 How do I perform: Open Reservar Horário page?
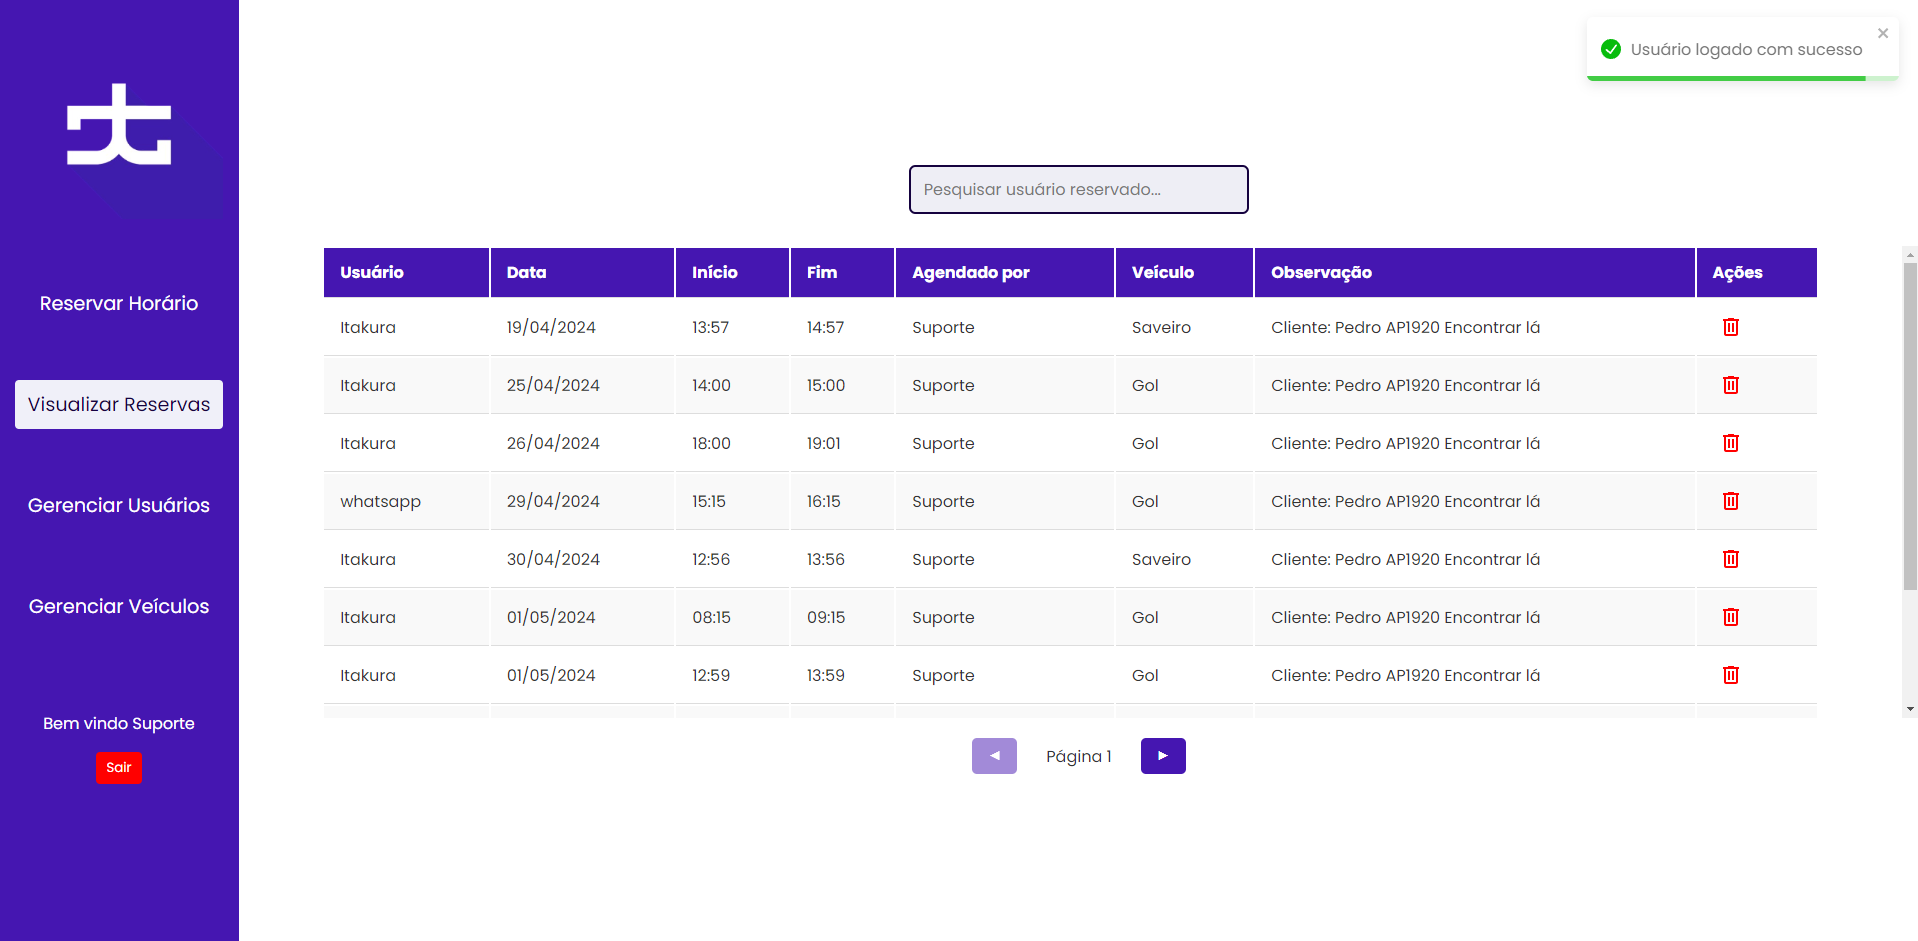[x=119, y=303]
